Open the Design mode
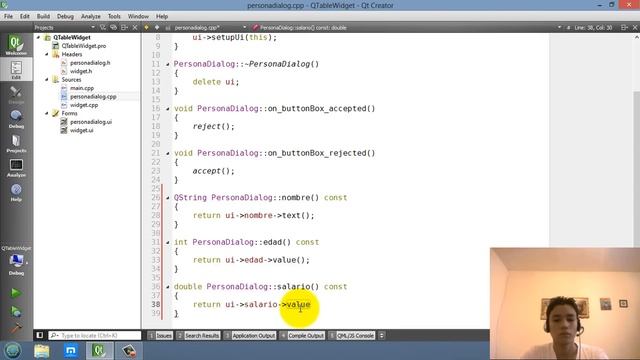 click(x=16, y=95)
